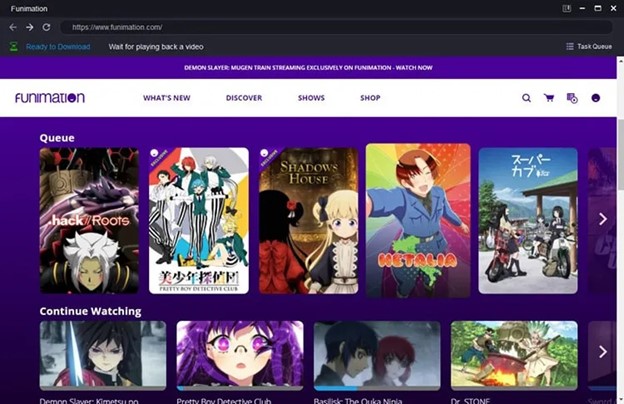
Task: Open the user account profile icon
Action: pyautogui.click(x=596, y=98)
